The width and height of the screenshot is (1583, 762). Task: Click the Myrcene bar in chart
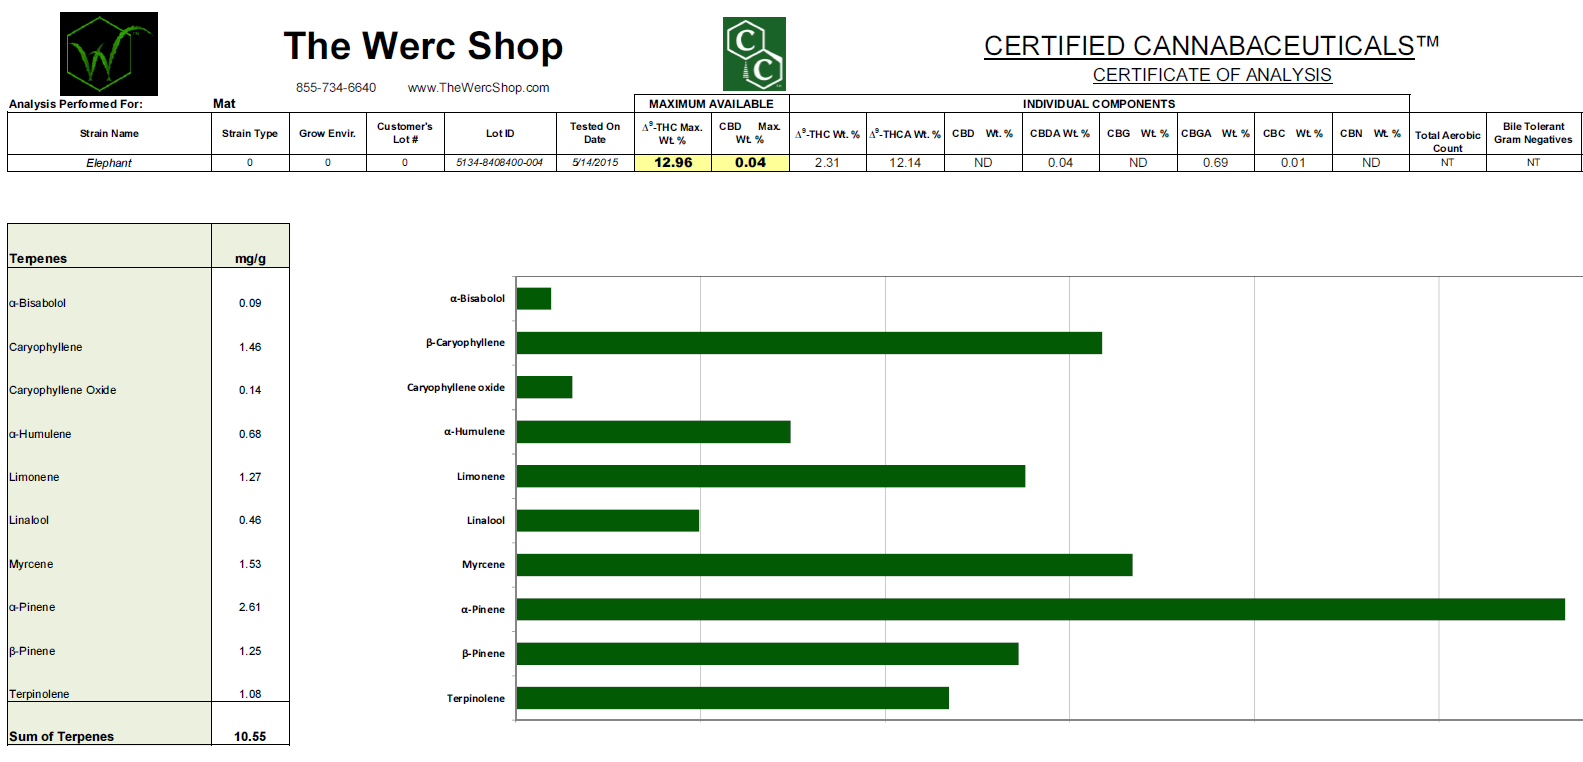point(824,565)
